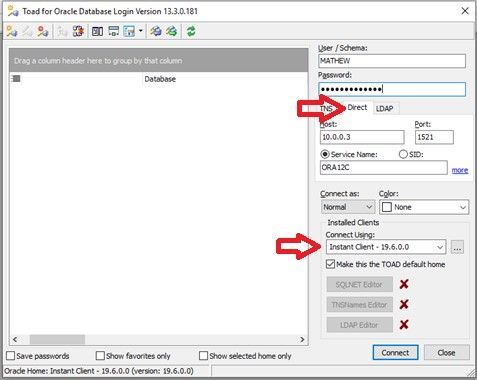Screen dimensions: 477x380
Task: Click the grid column chooser icon
Action: (x=16, y=79)
